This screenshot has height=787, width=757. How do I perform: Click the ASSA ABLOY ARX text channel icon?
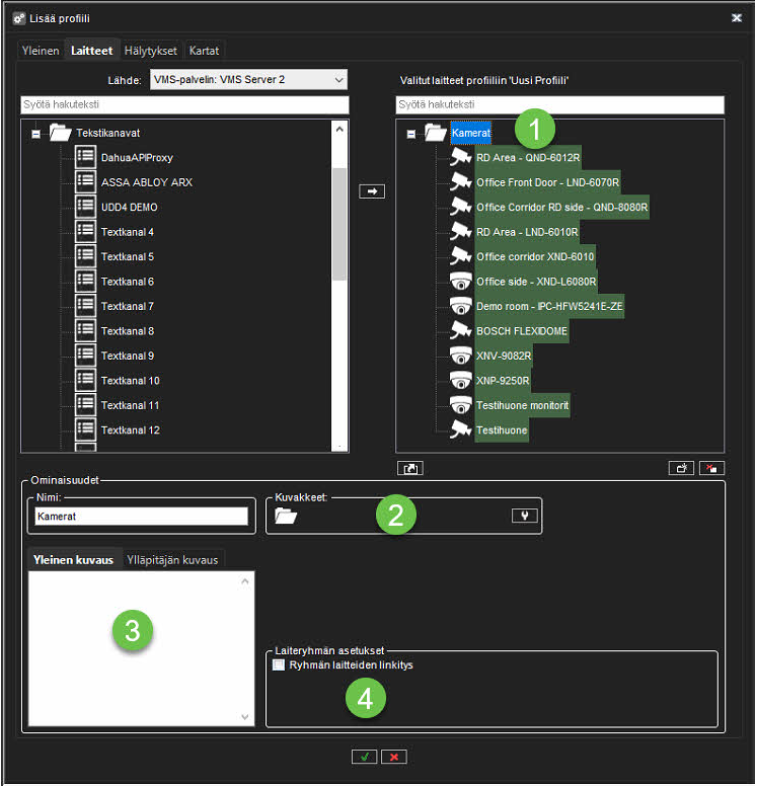coord(86,182)
